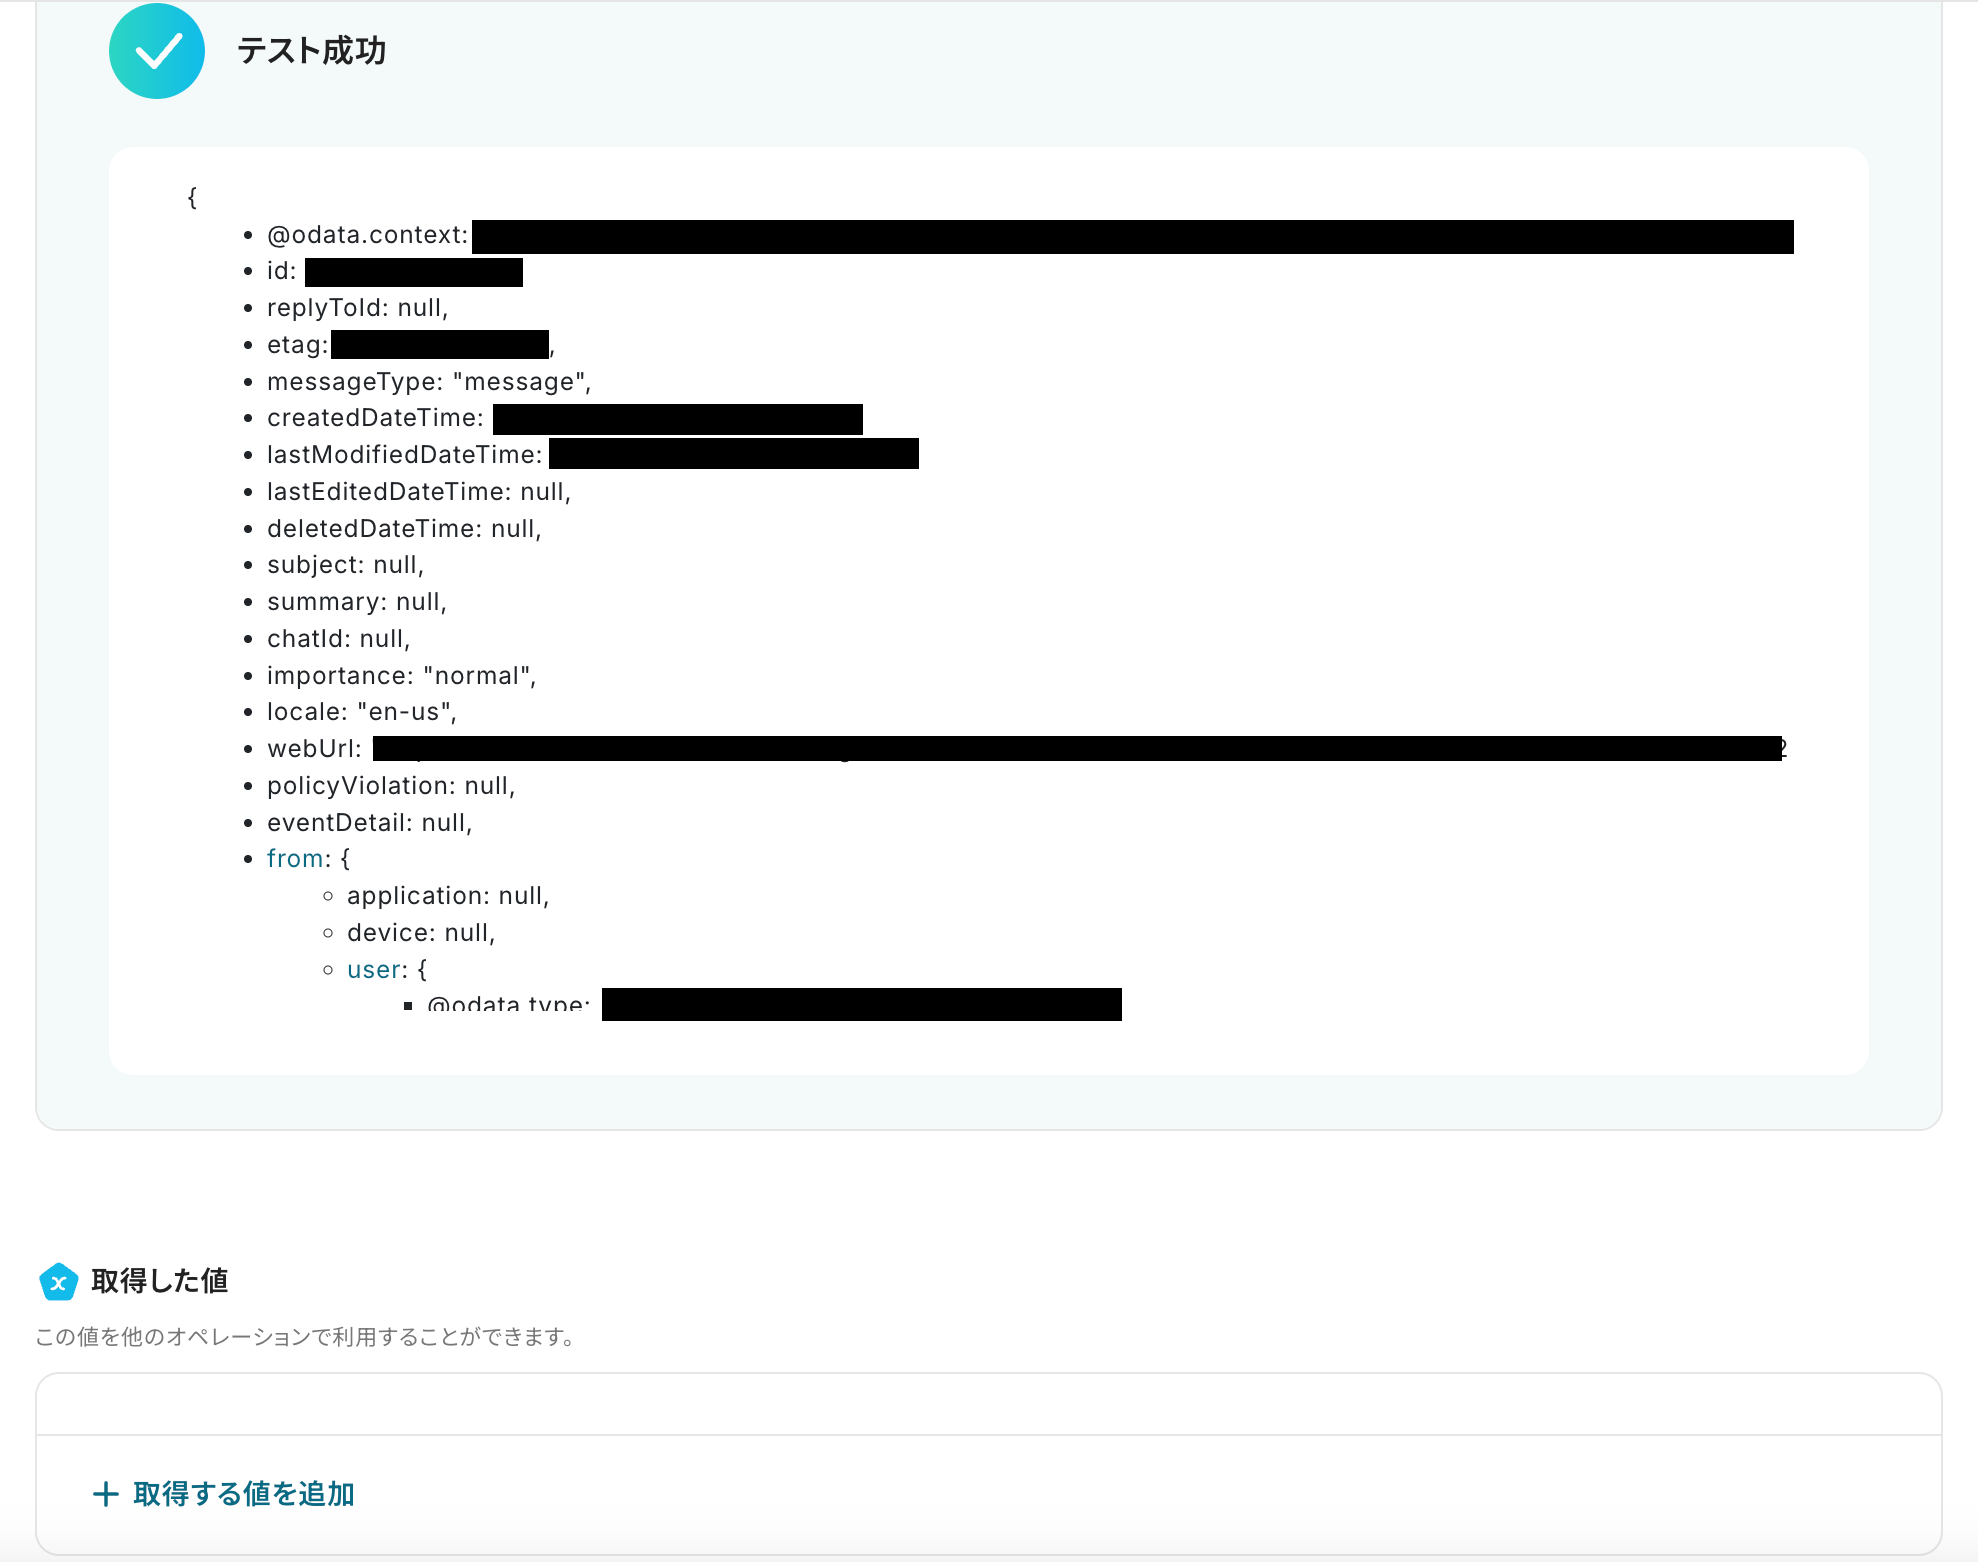The image size is (1978, 1562).
Task: Click 取得する値を追加 link
Action: [244, 1494]
